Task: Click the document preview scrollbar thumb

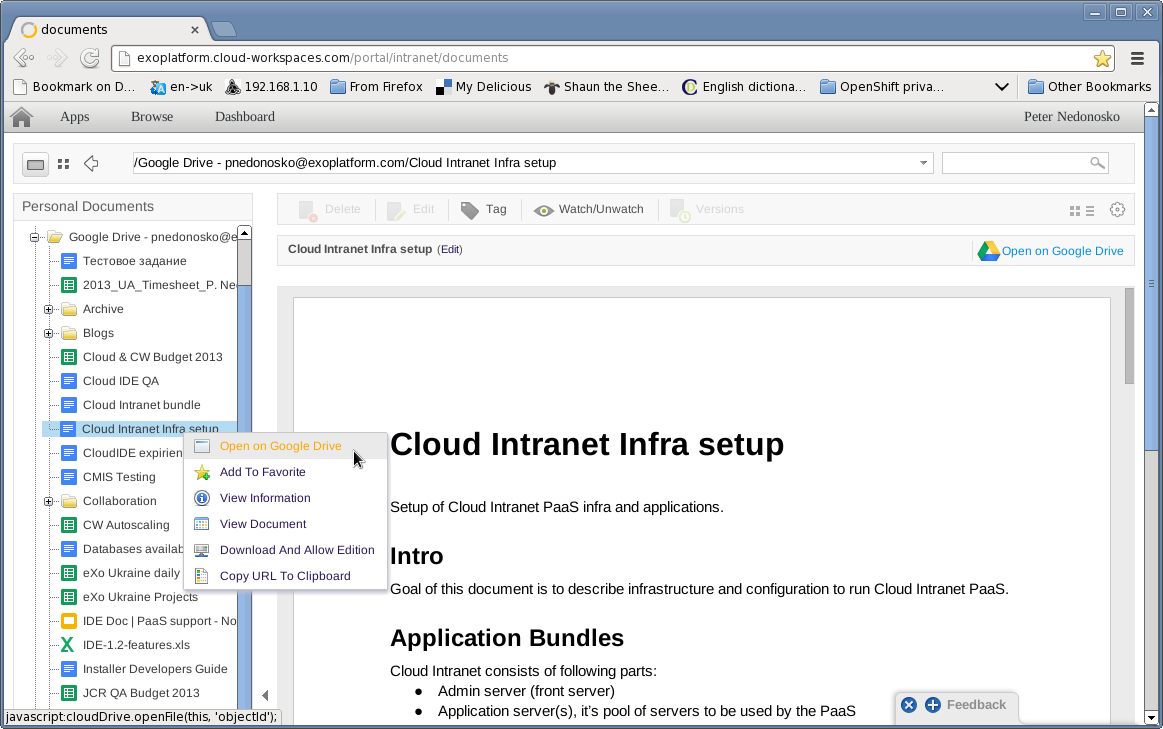Action: coord(1130,336)
